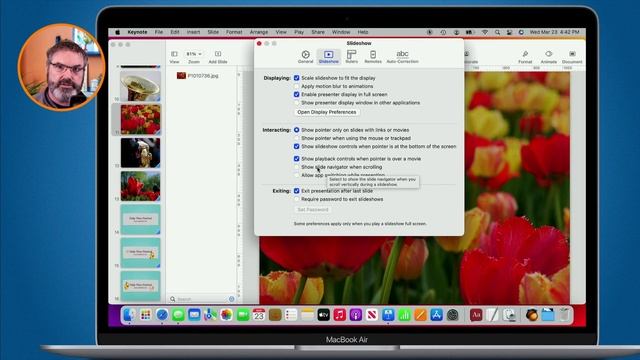The height and width of the screenshot is (360, 640).
Task: Select the brass horn slide thumbnail
Action: pyautogui.click(x=140, y=86)
